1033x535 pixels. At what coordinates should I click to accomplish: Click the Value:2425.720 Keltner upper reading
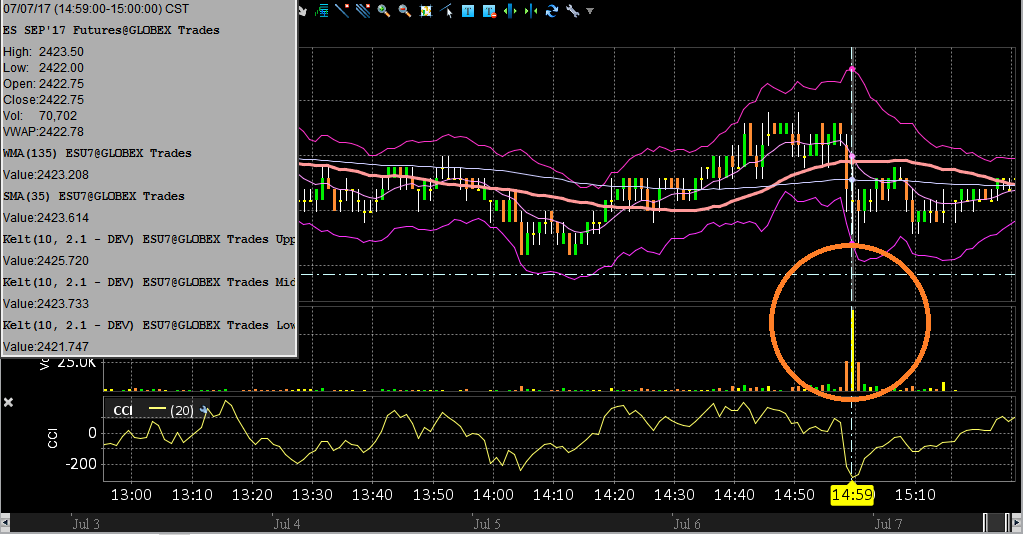tap(45, 260)
